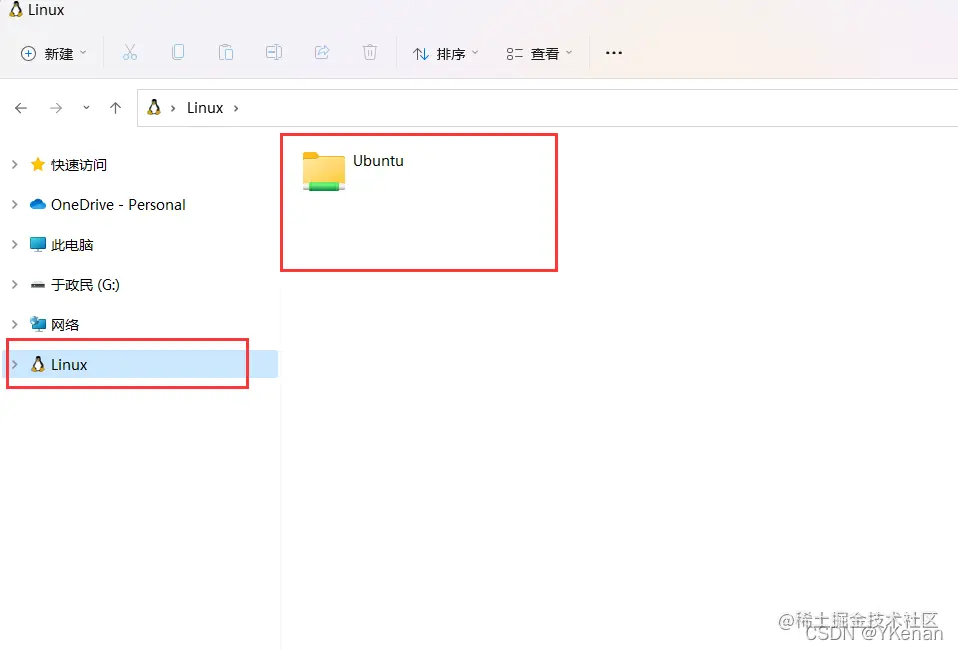Click the 此电脑 monitor icon
Viewport: 958px width, 650px height.
(x=38, y=244)
